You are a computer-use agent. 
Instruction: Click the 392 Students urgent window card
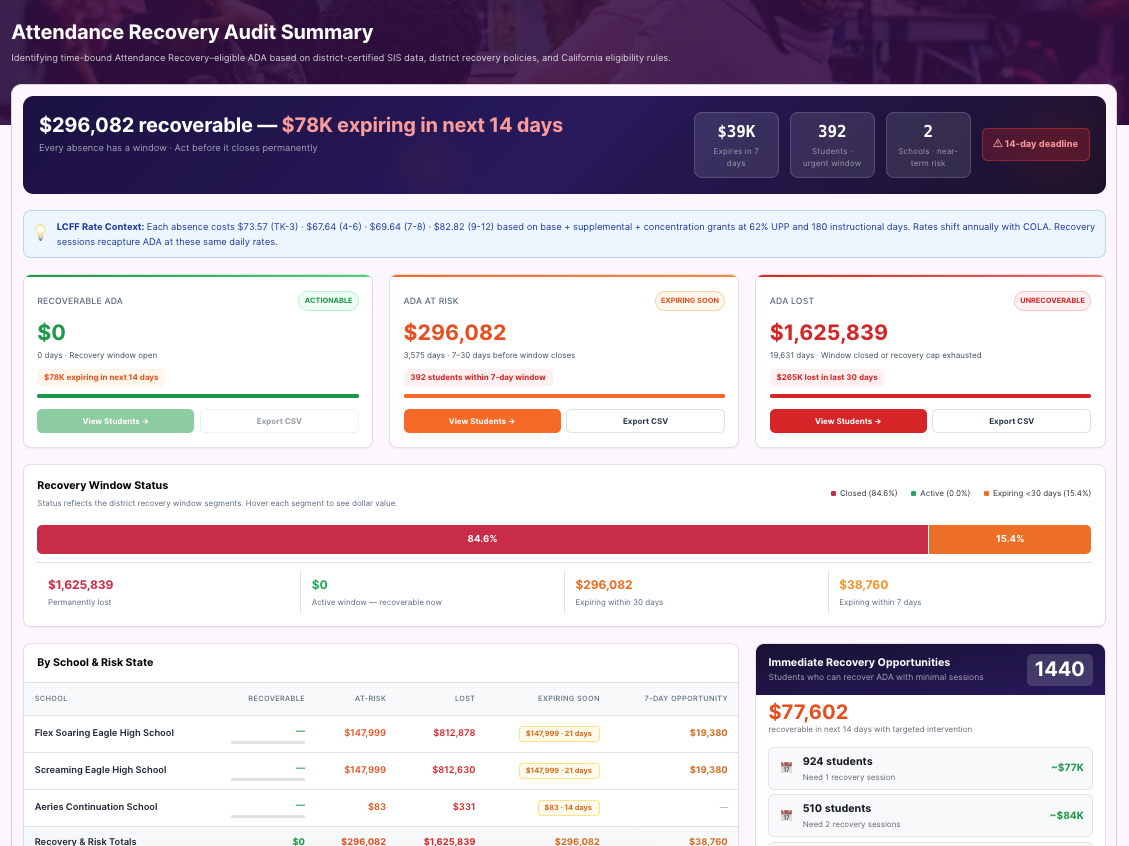832,145
